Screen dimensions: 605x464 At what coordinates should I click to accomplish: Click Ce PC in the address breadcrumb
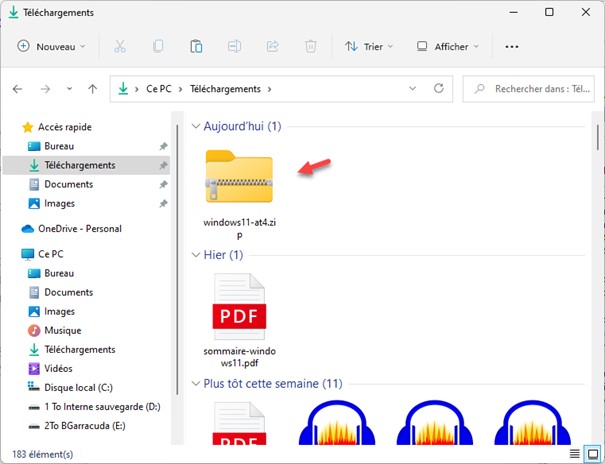pyautogui.click(x=160, y=89)
